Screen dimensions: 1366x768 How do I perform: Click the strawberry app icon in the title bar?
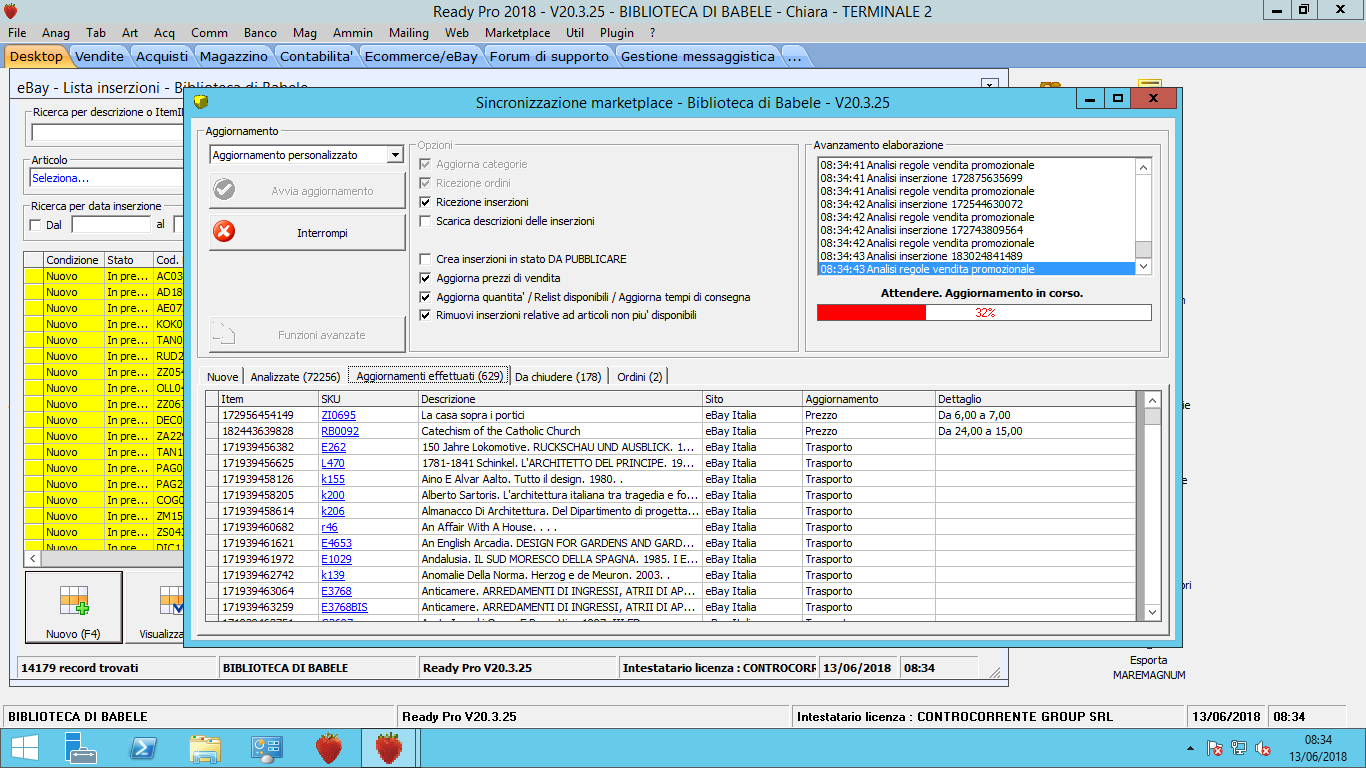click(x=11, y=11)
